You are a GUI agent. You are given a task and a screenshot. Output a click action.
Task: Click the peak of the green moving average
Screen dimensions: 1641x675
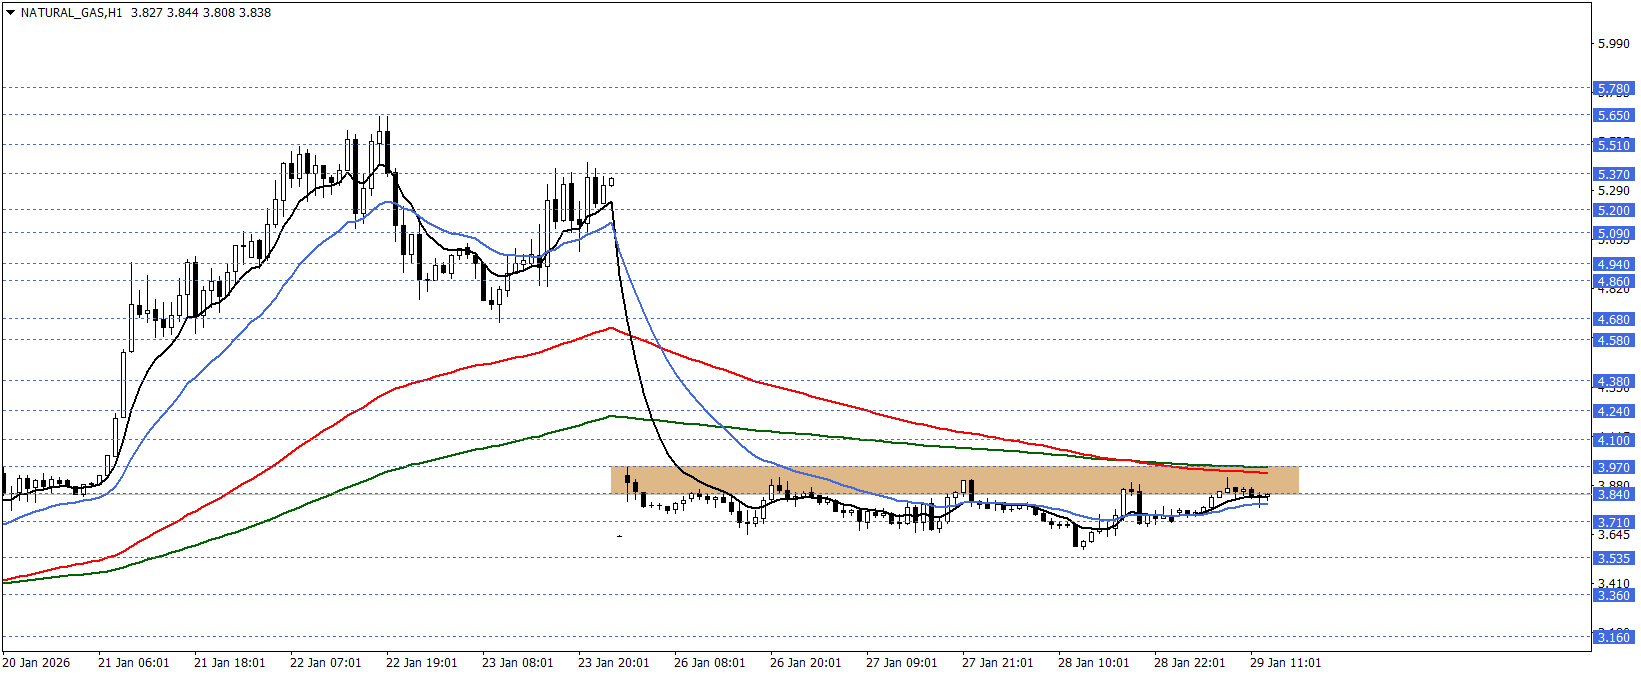click(610, 416)
